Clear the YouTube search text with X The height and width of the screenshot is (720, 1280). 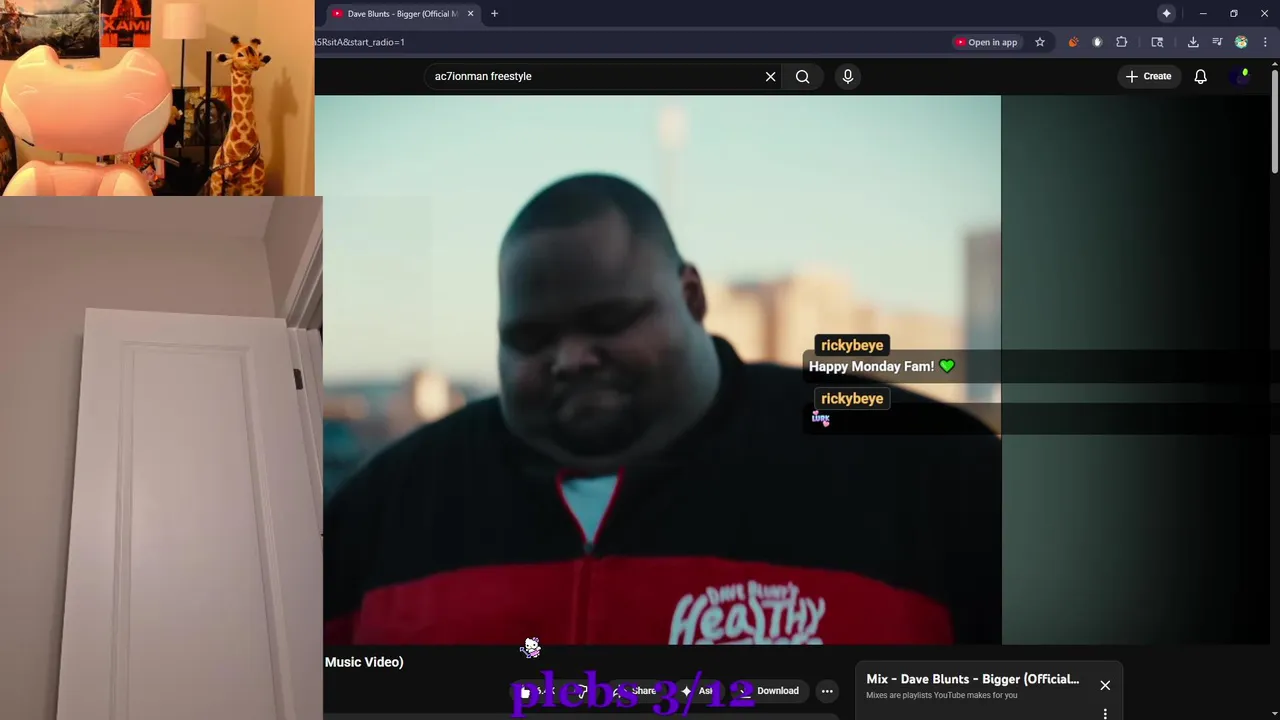[770, 76]
